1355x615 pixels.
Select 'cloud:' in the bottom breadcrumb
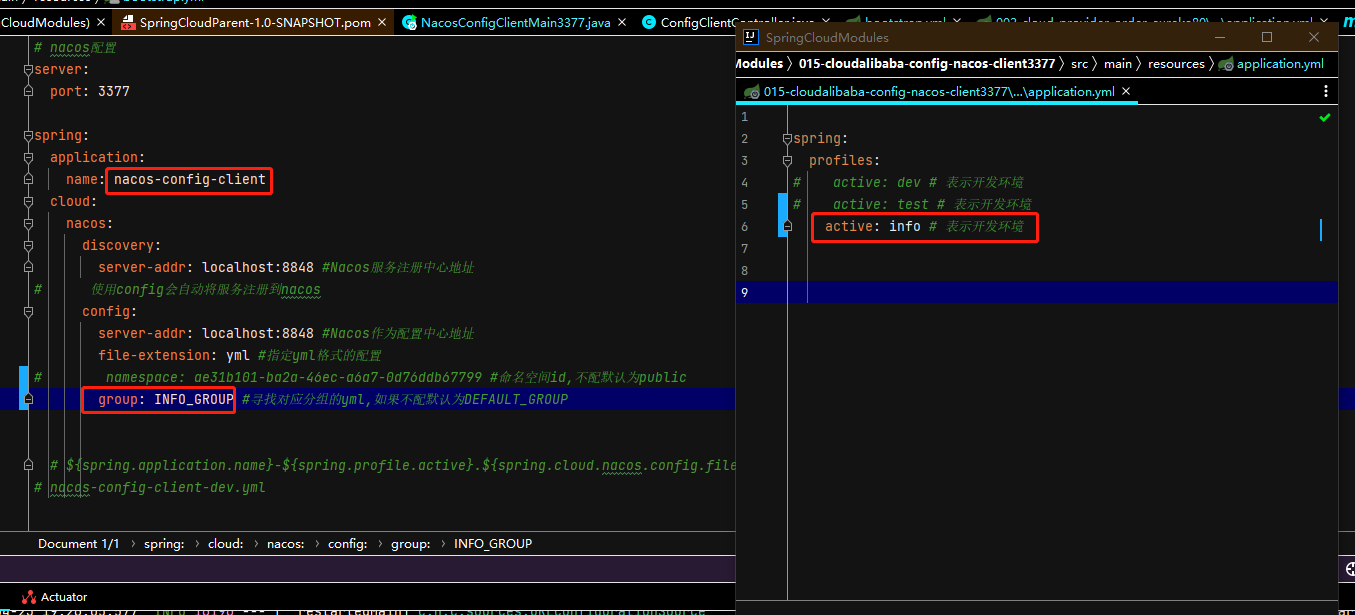tap(225, 544)
